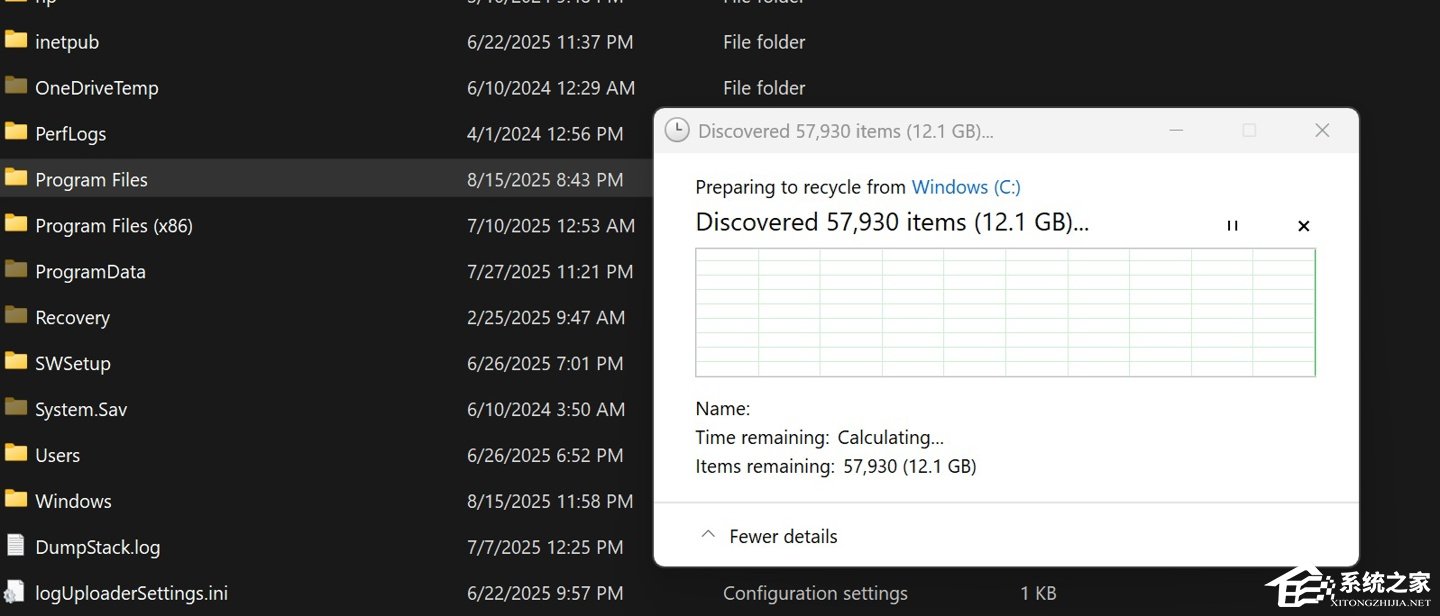Viewport: 1440px width, 616px height.
Task: Select the SWSetup folder name
Action: pyautogui.click(x=73, y=364)
